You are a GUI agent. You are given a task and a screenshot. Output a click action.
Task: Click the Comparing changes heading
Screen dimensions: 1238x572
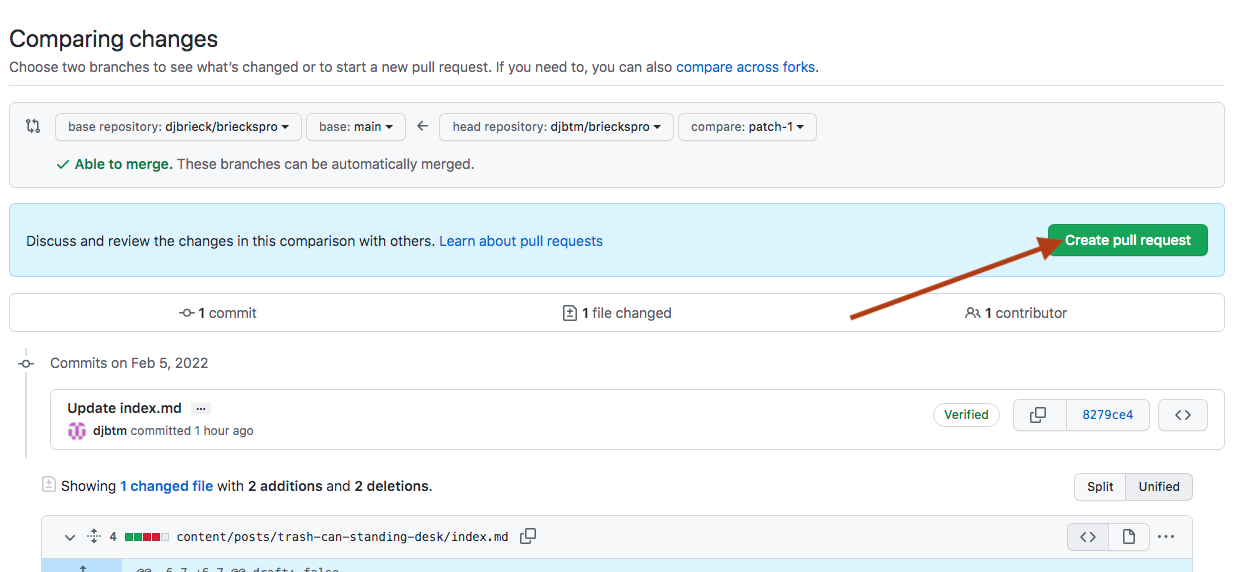click(113, 39)
